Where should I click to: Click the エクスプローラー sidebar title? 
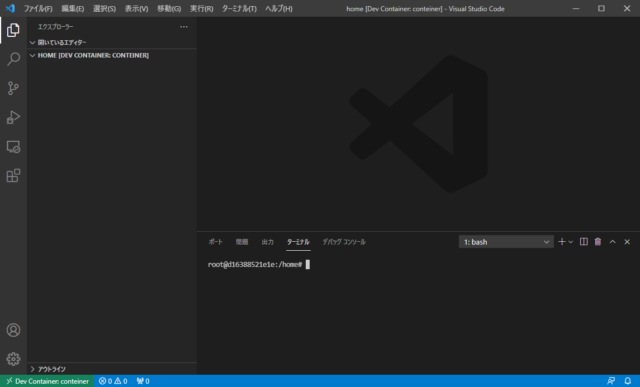click(x=56, y=27)
